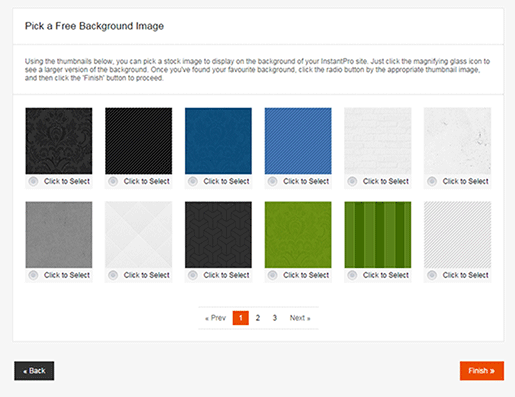Viewport: 515px width, 397px height.
Task: Click 'Click to Select' under green striped thumbnail
Action: [x=386, y=275]
